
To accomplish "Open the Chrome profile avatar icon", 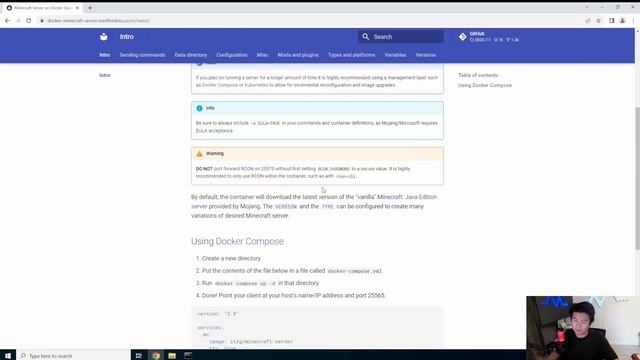I will coord(622,20).
